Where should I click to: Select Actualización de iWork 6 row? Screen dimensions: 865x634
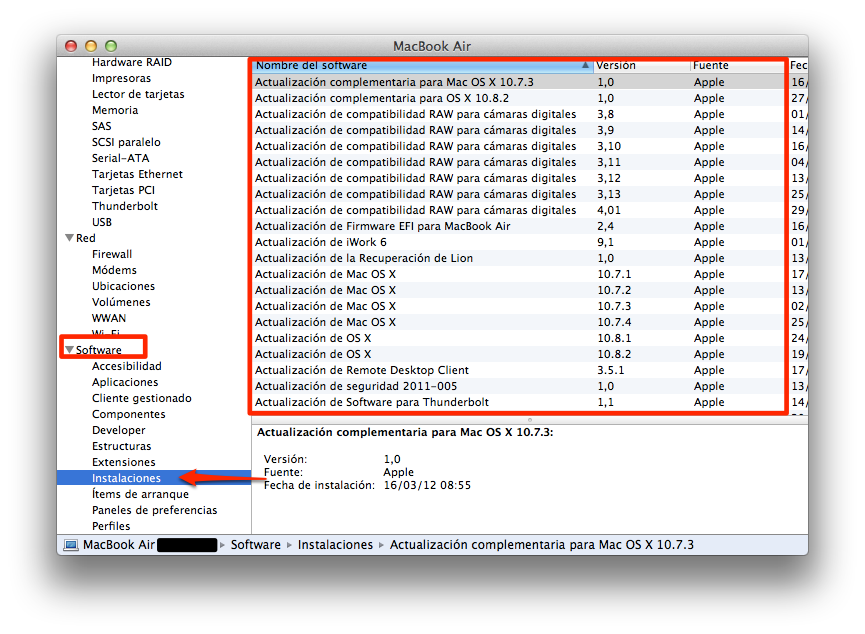click(x=320, y=242)
